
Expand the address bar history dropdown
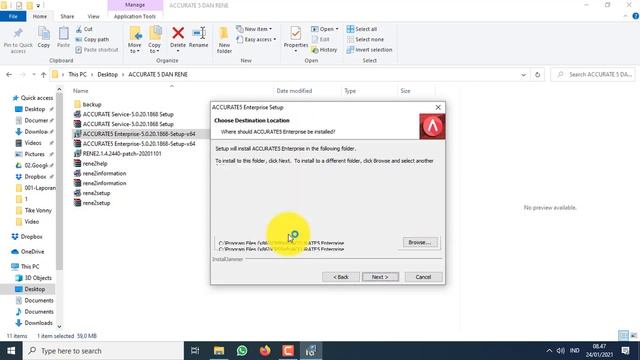(x=523, y=75)
